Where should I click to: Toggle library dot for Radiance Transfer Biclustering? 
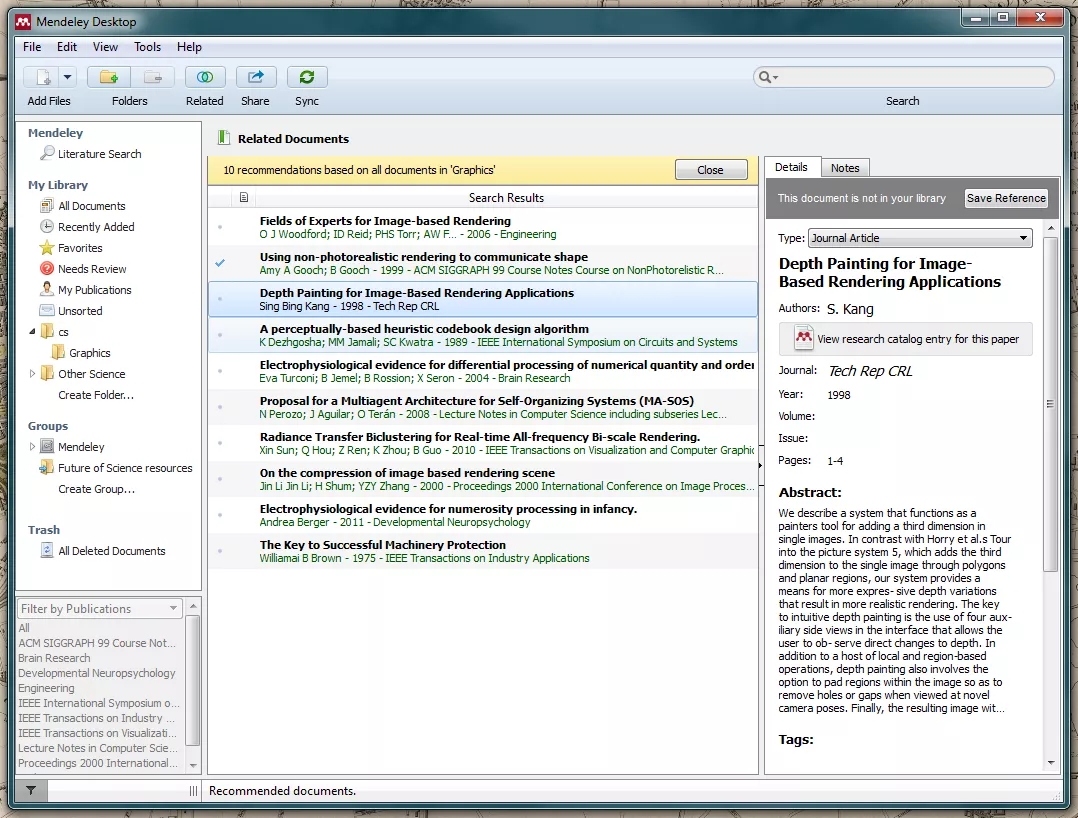click(220, 443)
